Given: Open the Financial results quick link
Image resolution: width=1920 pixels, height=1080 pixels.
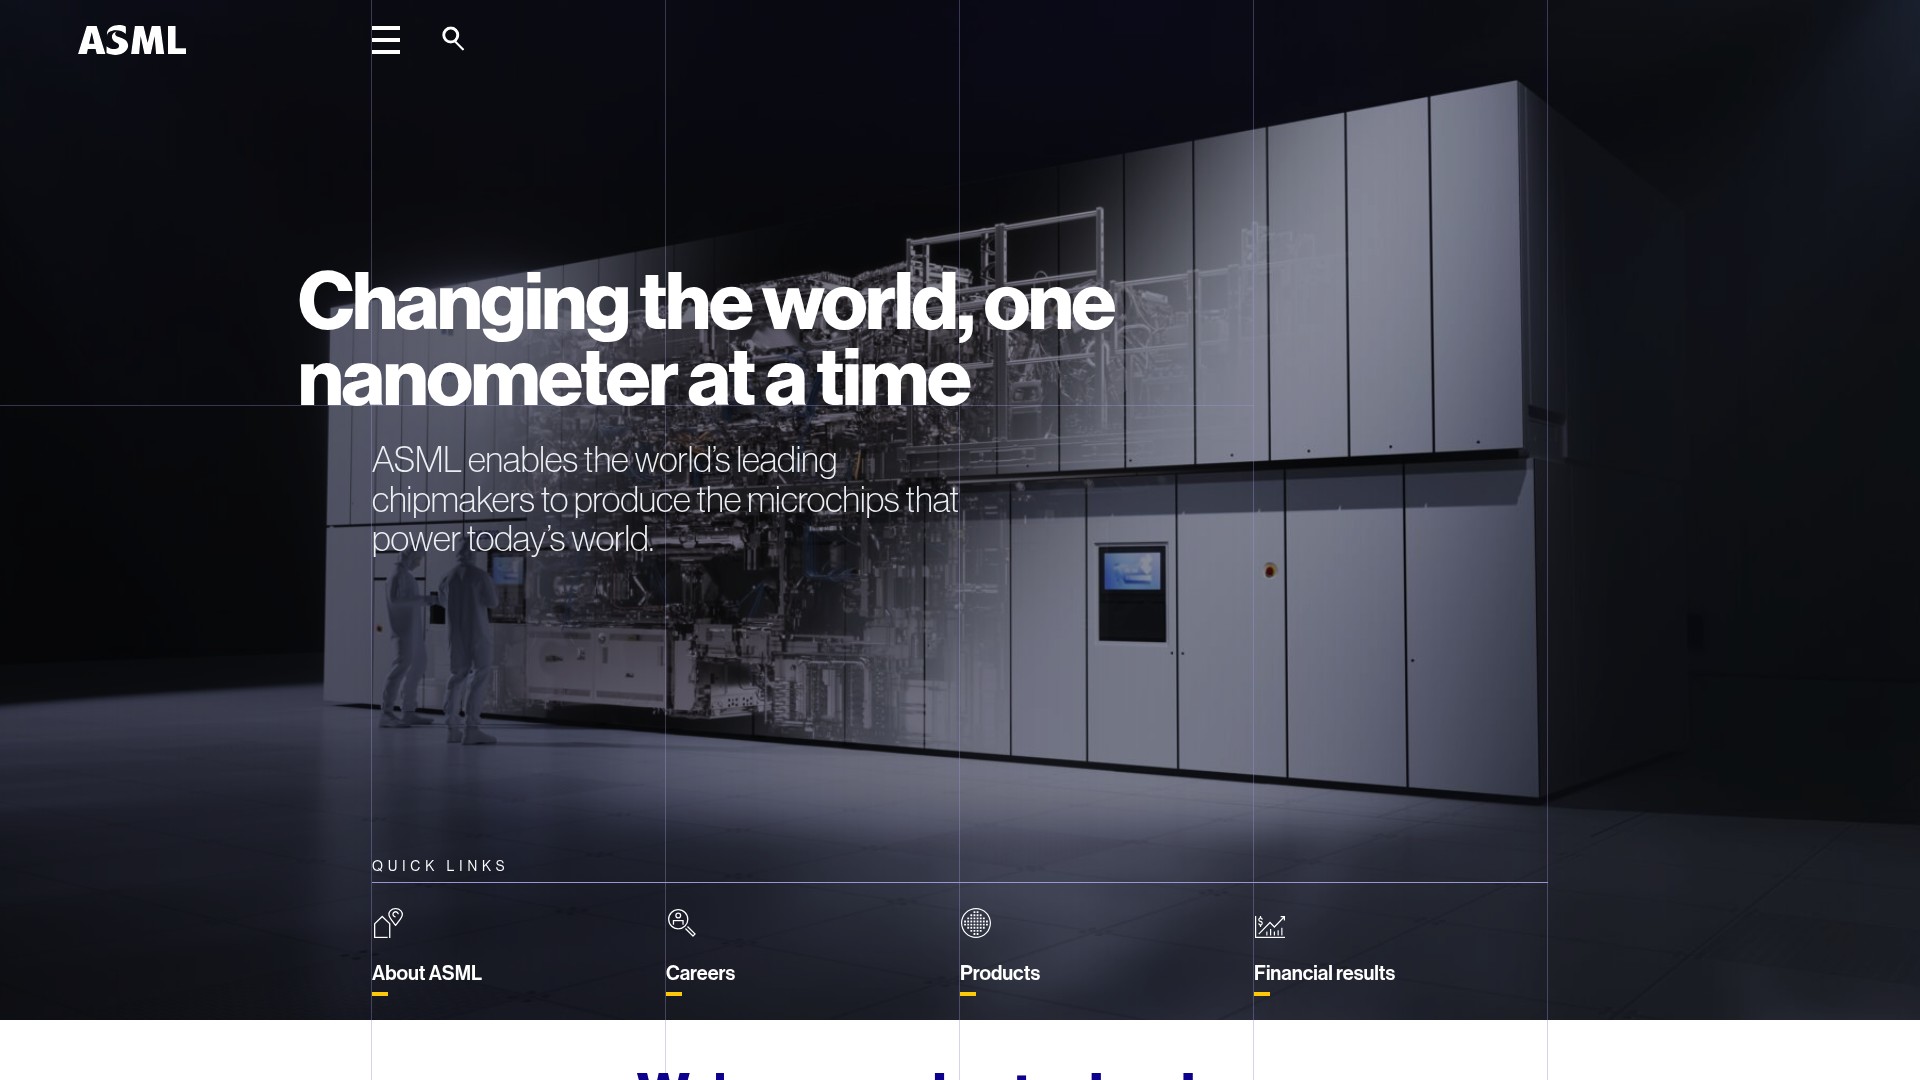Looking at the screenshot, I should coord(1324,973).
